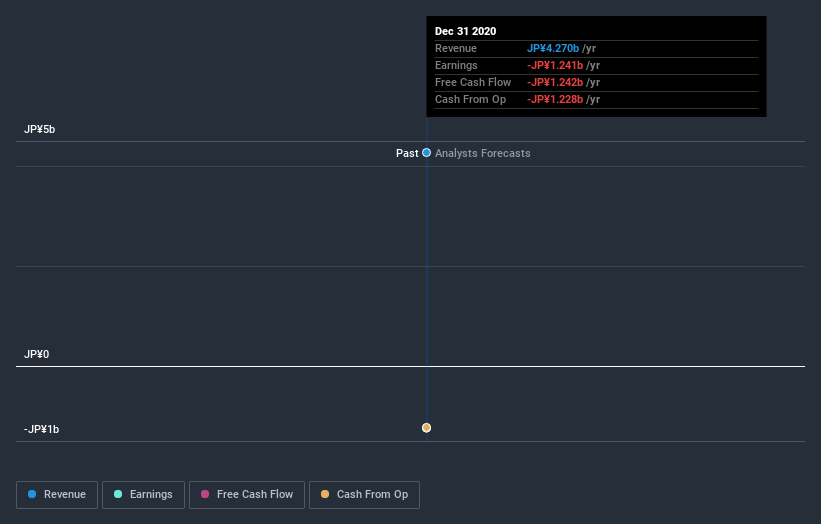Screen dimensions: 821x524
Task: Click the Dec 31 2020 tooltip header
Action: [x=465, y=31]
